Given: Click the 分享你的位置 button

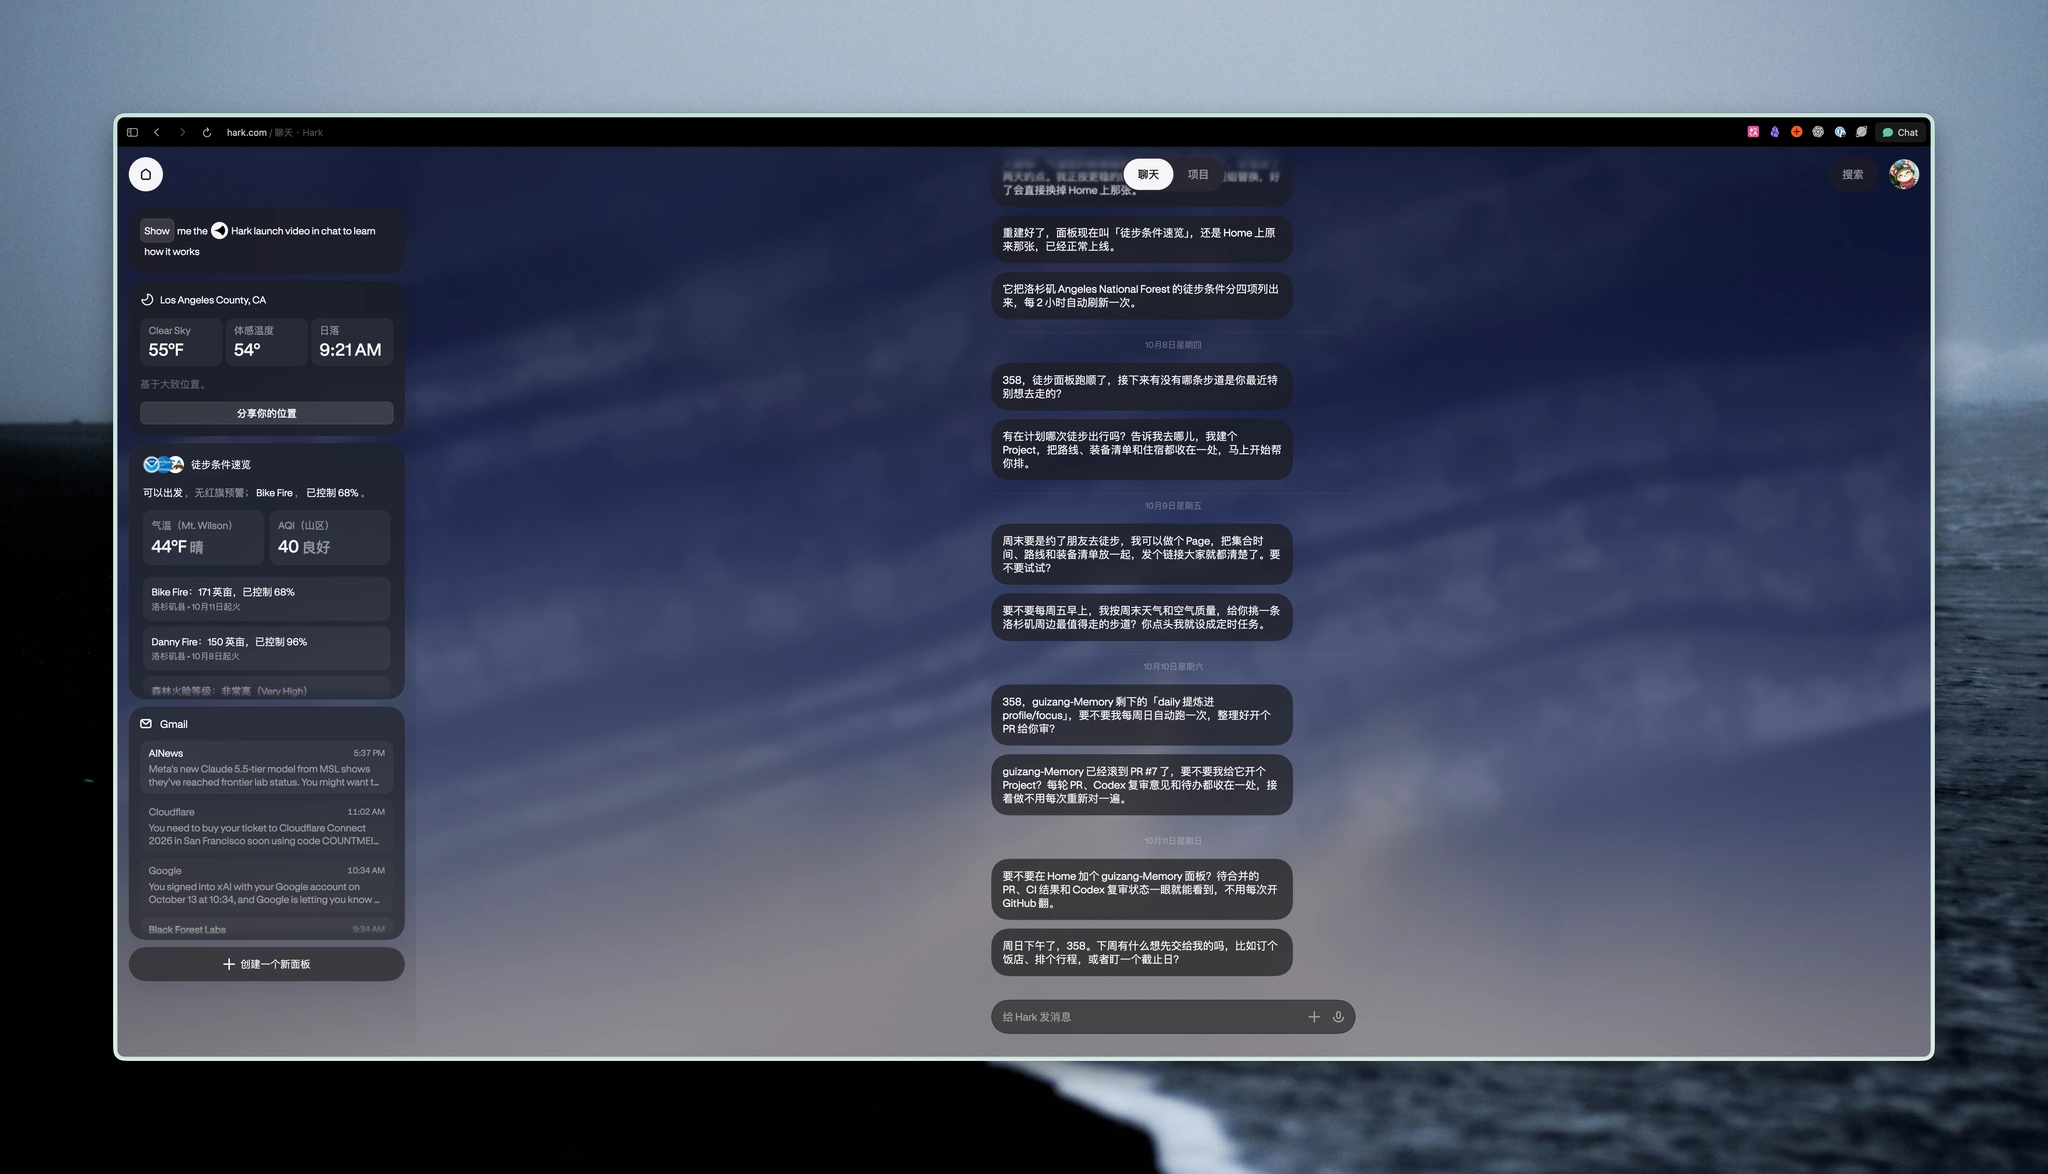Looking at the screenshot, I should 267,413.
